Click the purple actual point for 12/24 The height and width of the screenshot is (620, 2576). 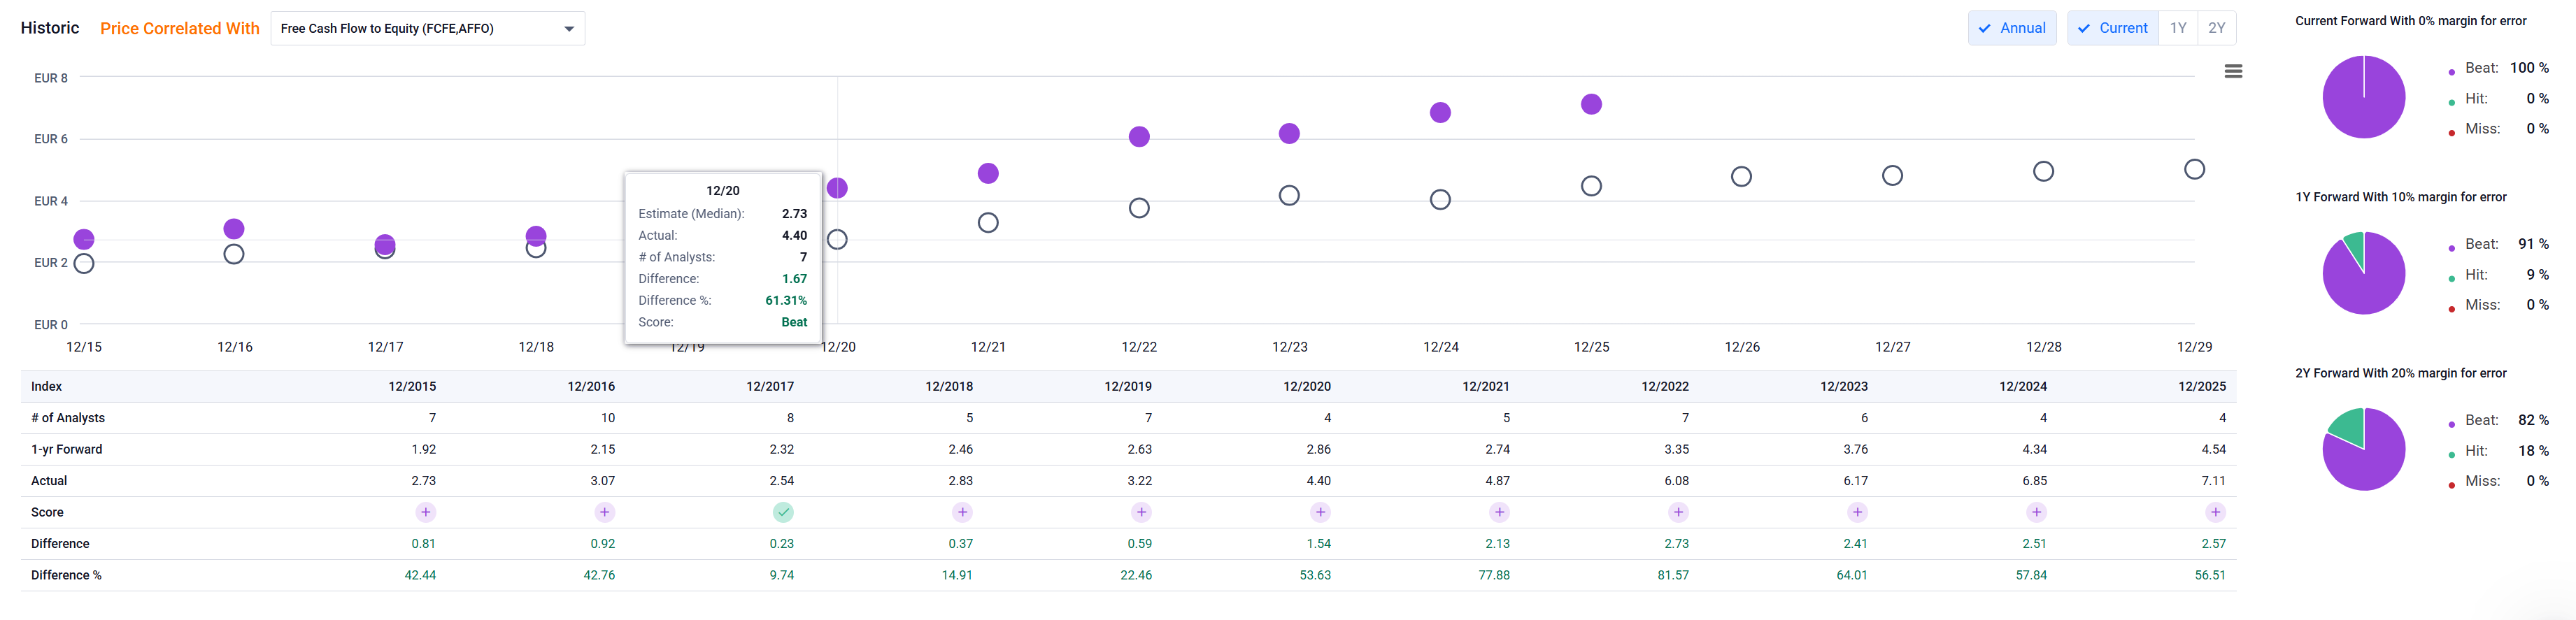point(1440,112)
